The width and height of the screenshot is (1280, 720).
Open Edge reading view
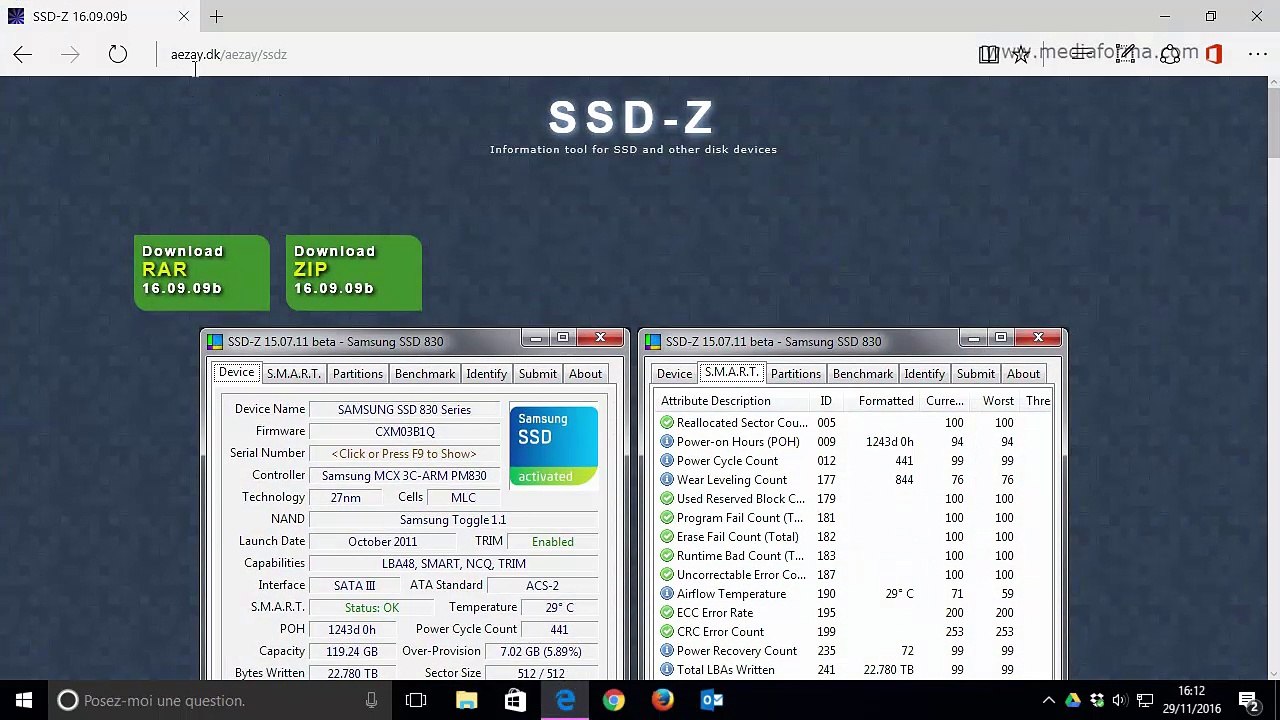coord(989,55)
